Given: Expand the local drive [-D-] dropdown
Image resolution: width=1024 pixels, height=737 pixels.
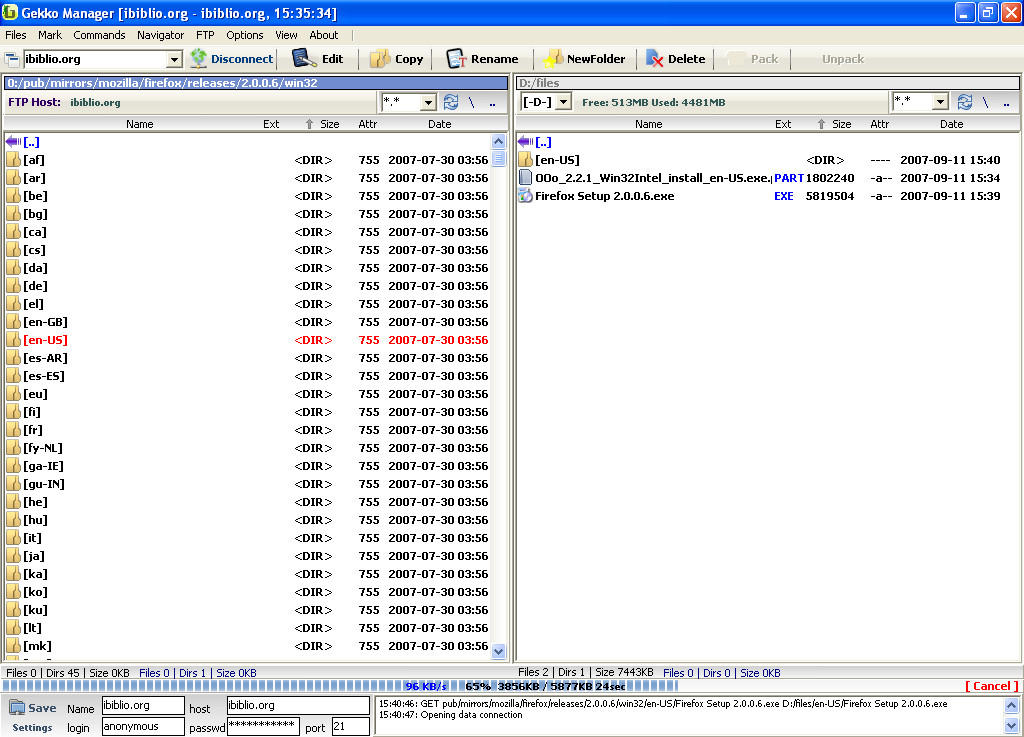Looking at the screenshot, I should coord(563,102).
